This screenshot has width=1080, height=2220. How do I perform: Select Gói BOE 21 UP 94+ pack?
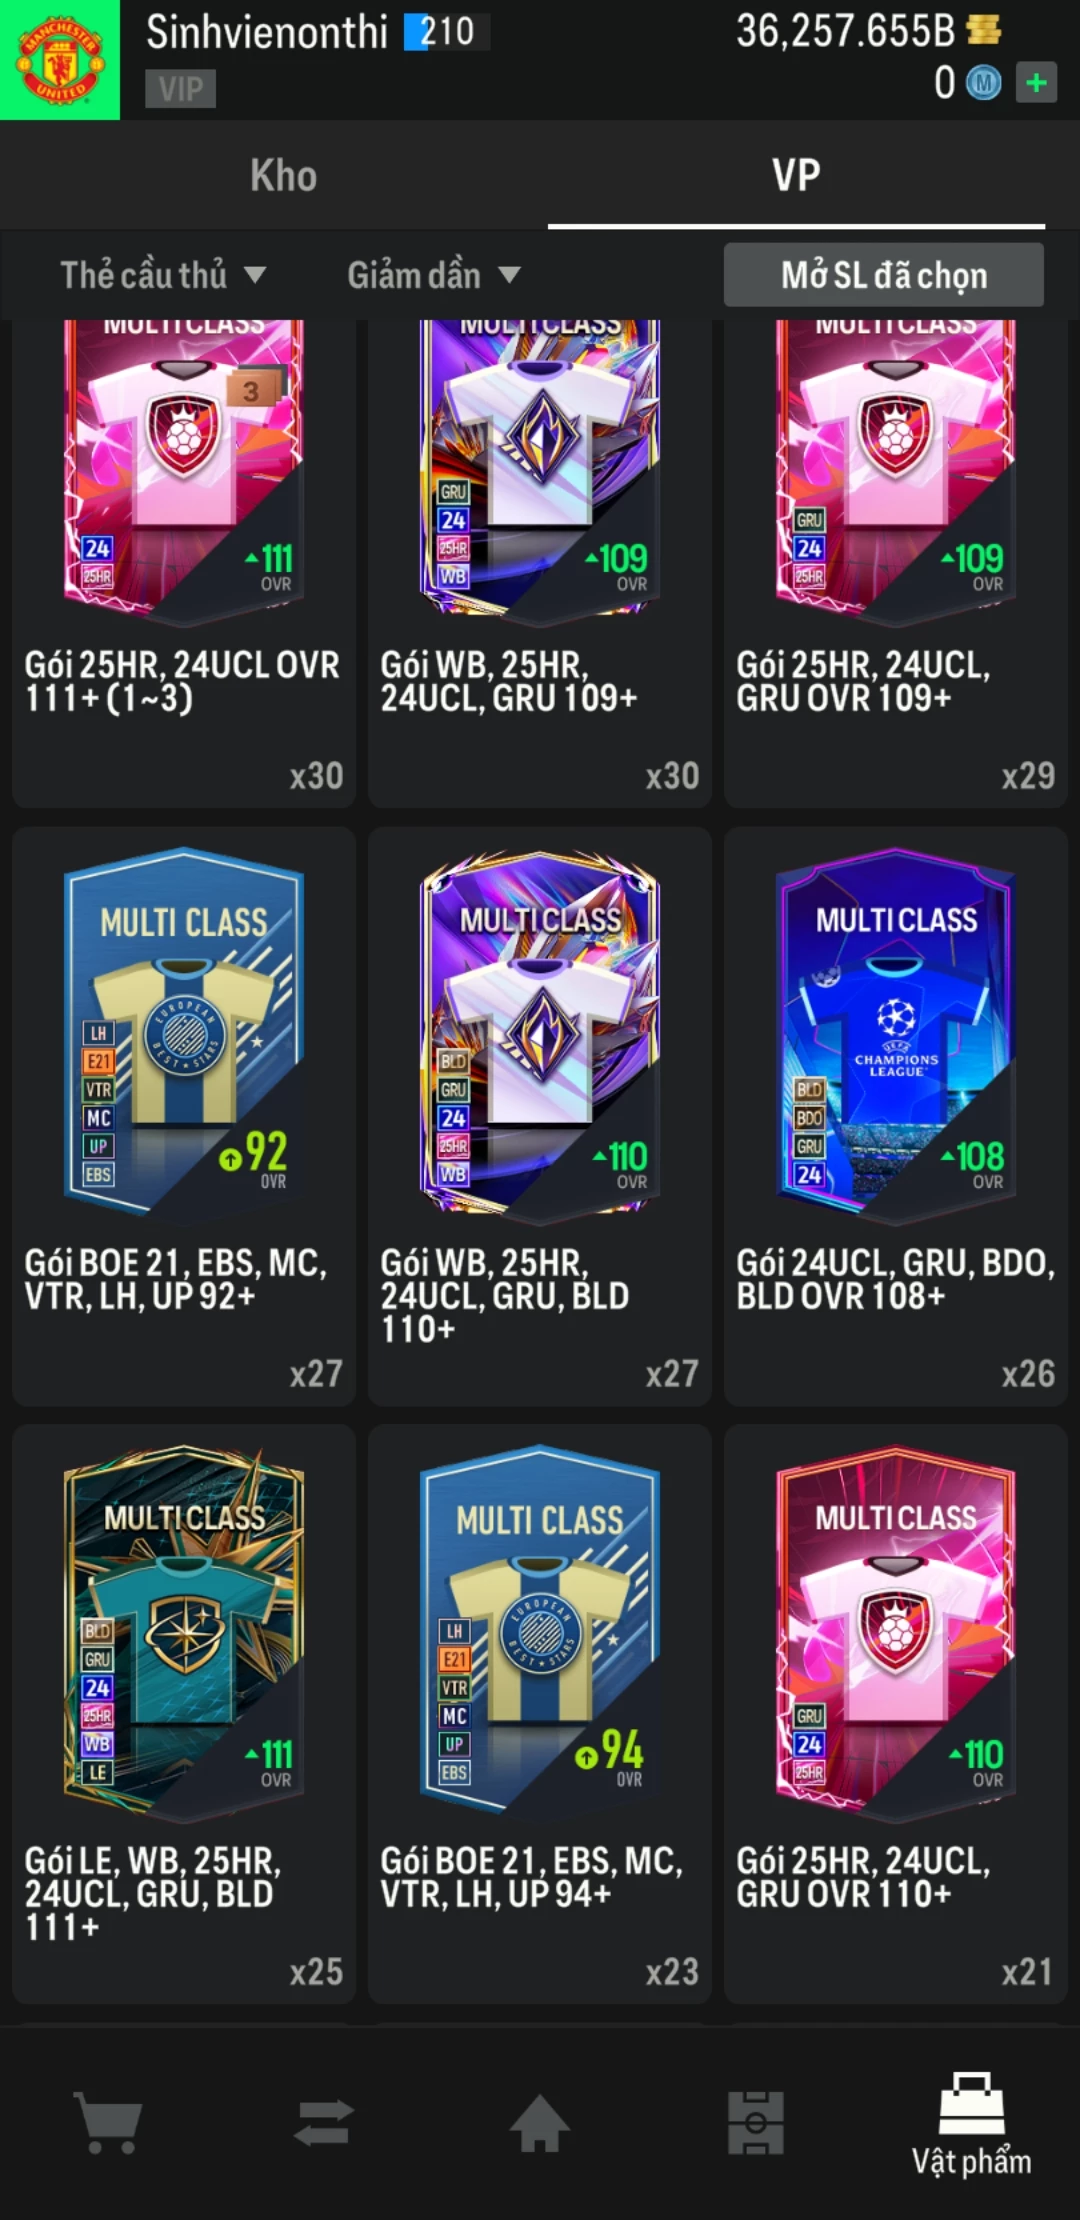tap(540, 1714)
